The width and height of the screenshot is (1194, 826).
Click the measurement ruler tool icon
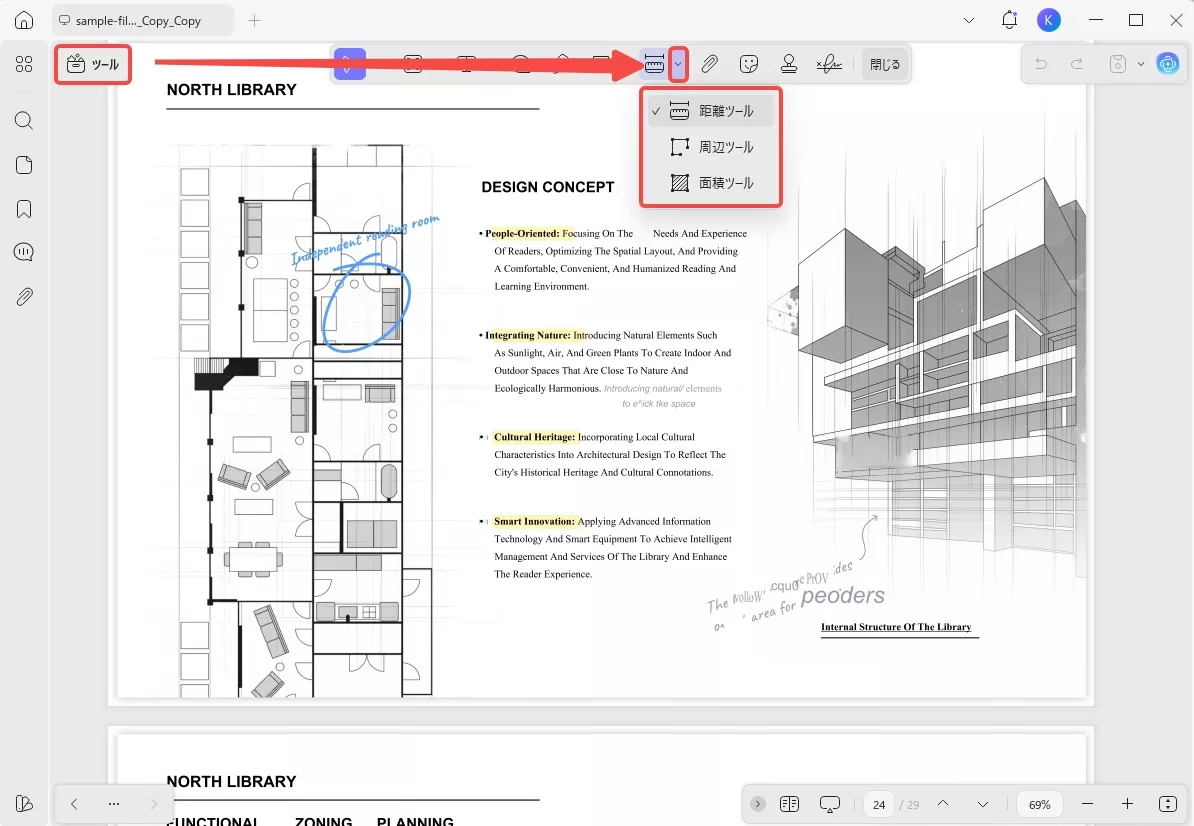[654, 64]
